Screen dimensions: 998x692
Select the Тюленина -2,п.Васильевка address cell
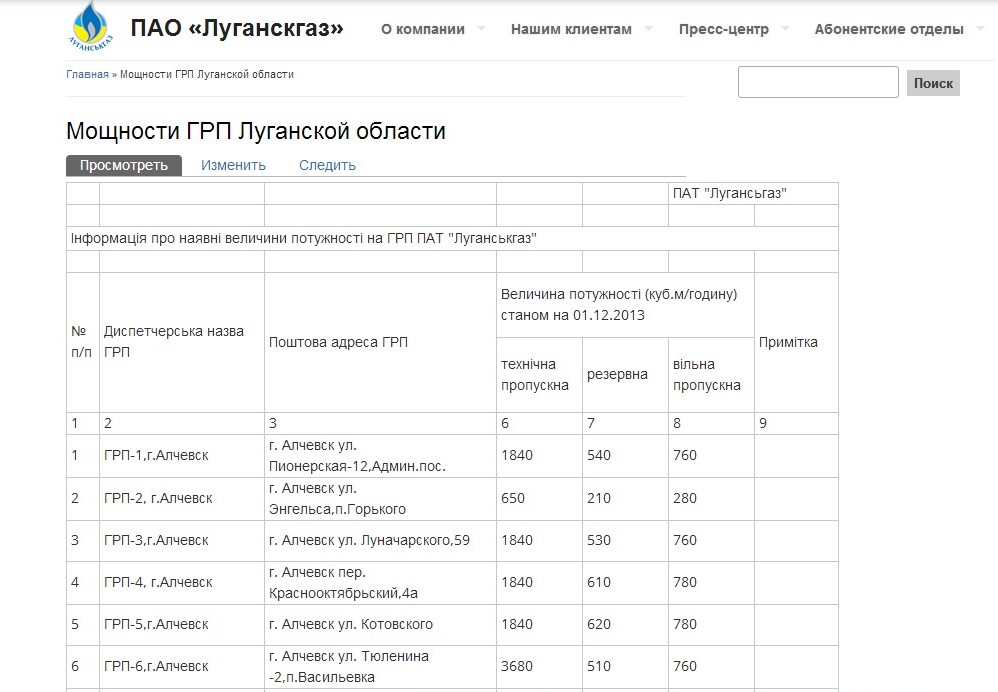click(x=380, y=667)
